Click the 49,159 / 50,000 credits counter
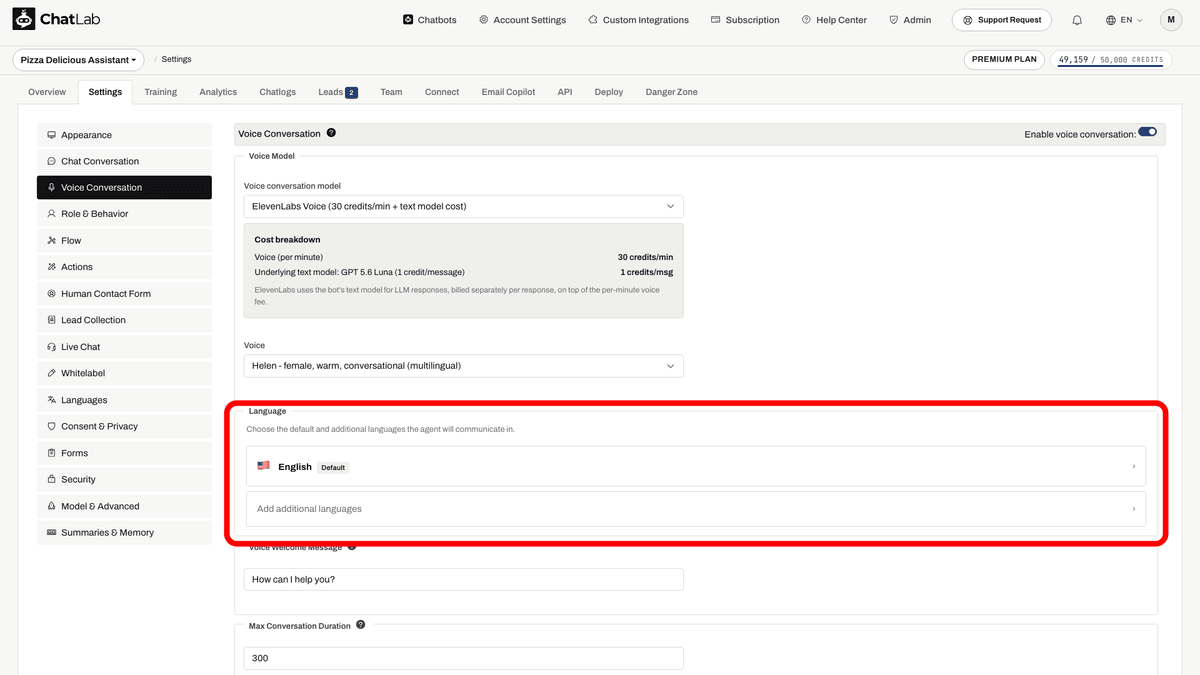This screenshot has height=675, width=1200. (1110, 60)
